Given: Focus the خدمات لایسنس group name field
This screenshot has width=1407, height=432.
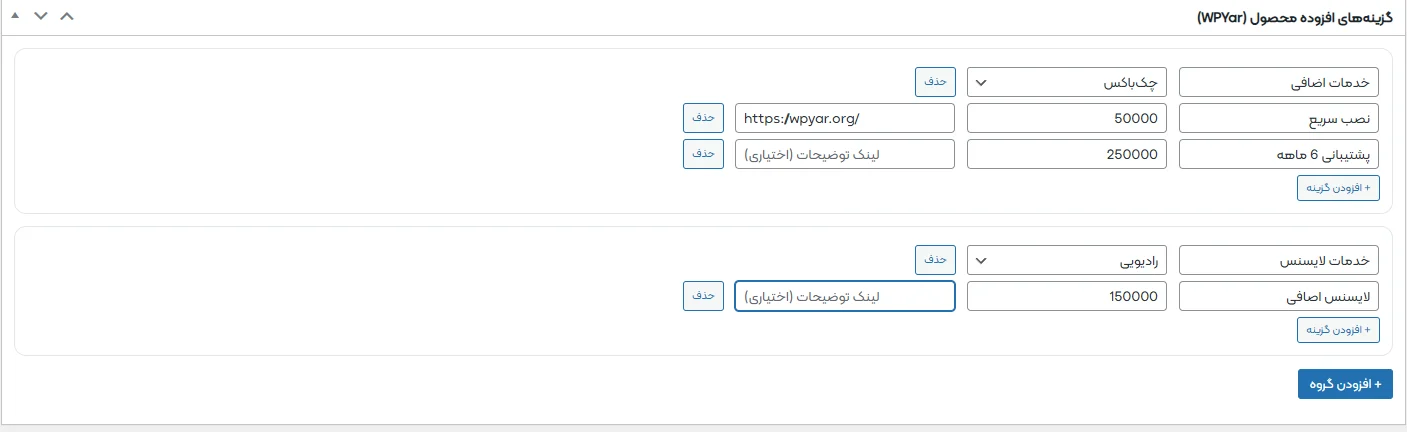Looking at the screenshot, I should point(1279,260).
